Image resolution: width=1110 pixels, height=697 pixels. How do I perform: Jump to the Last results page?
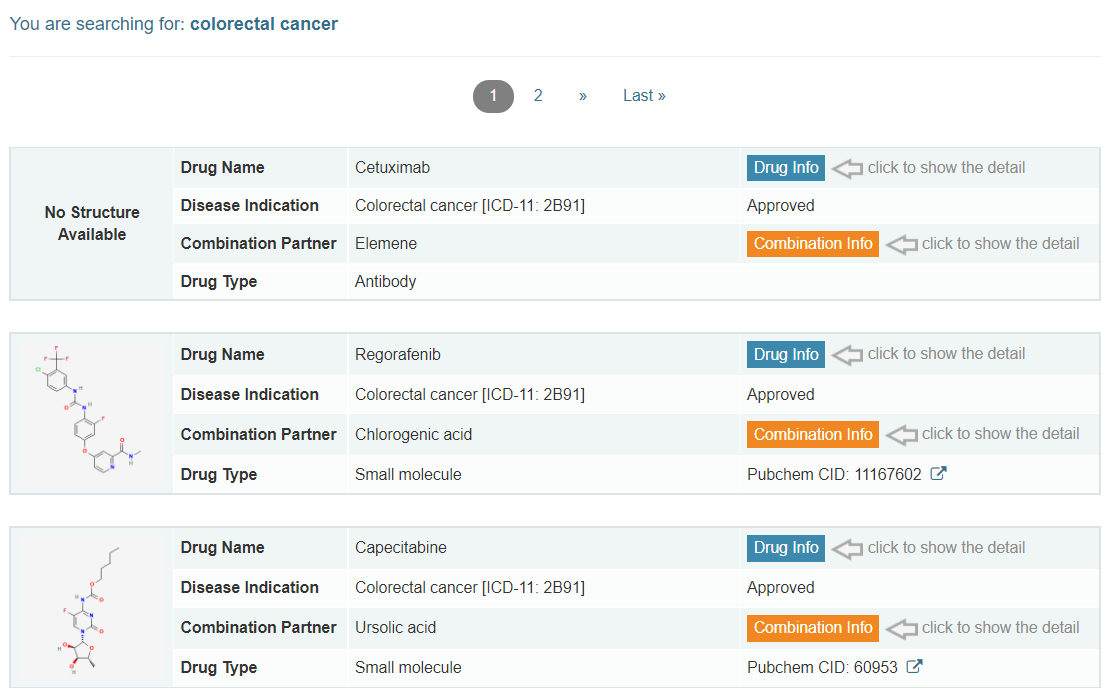tap(644, 96)
